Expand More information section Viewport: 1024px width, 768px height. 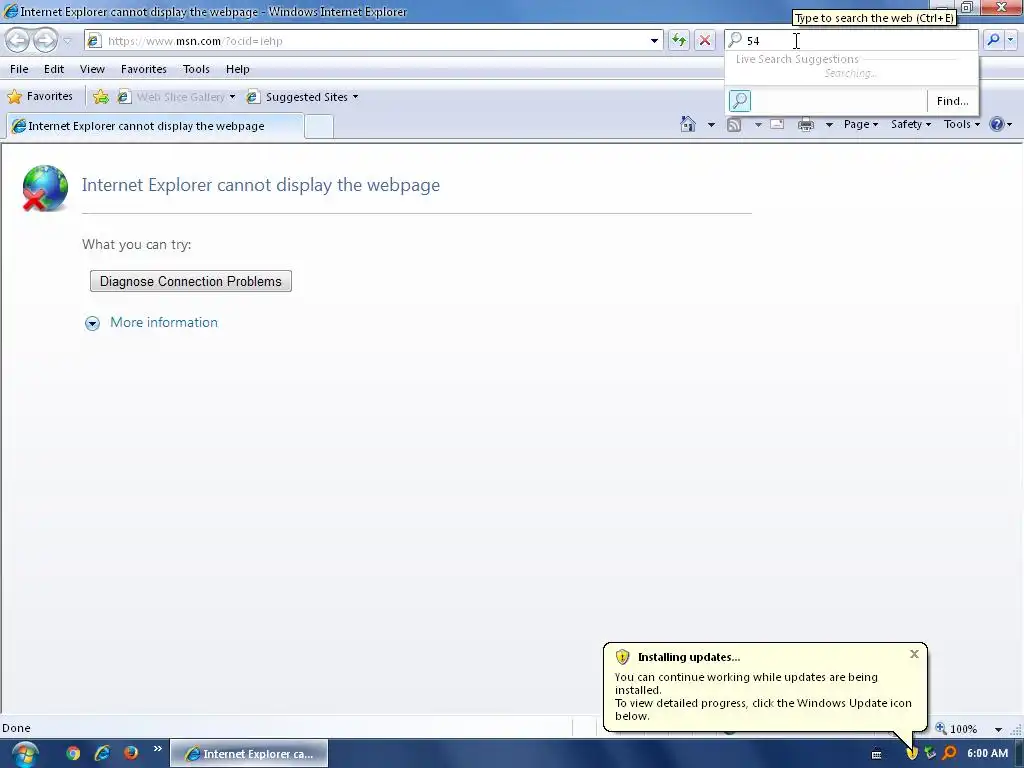pyautogui.click(x=92, y=323)
